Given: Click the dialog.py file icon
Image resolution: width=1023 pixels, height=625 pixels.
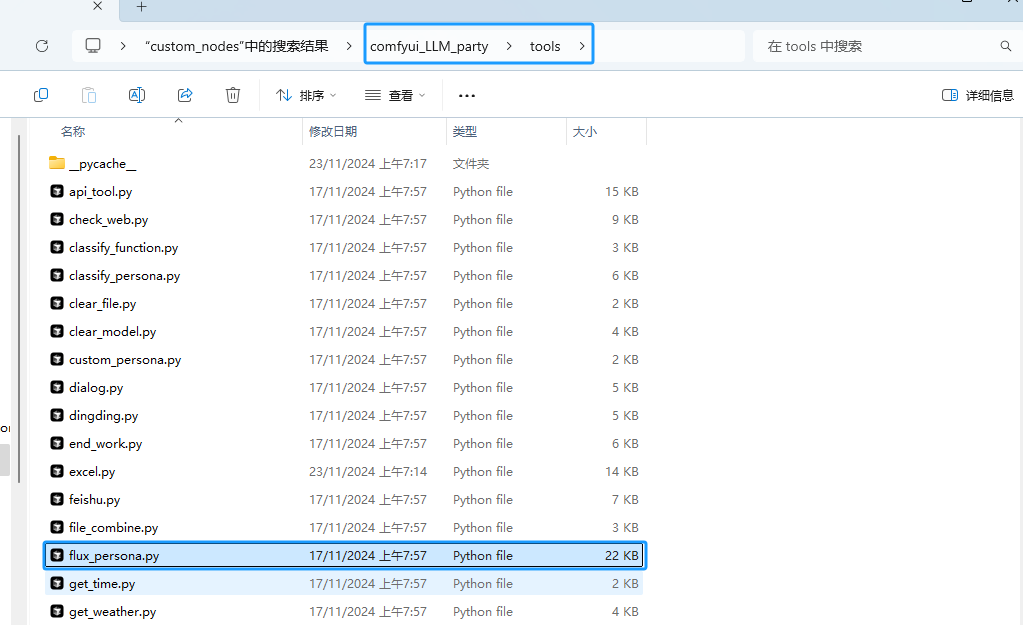Looking at the screenshot, I should [x=57, y=388].
